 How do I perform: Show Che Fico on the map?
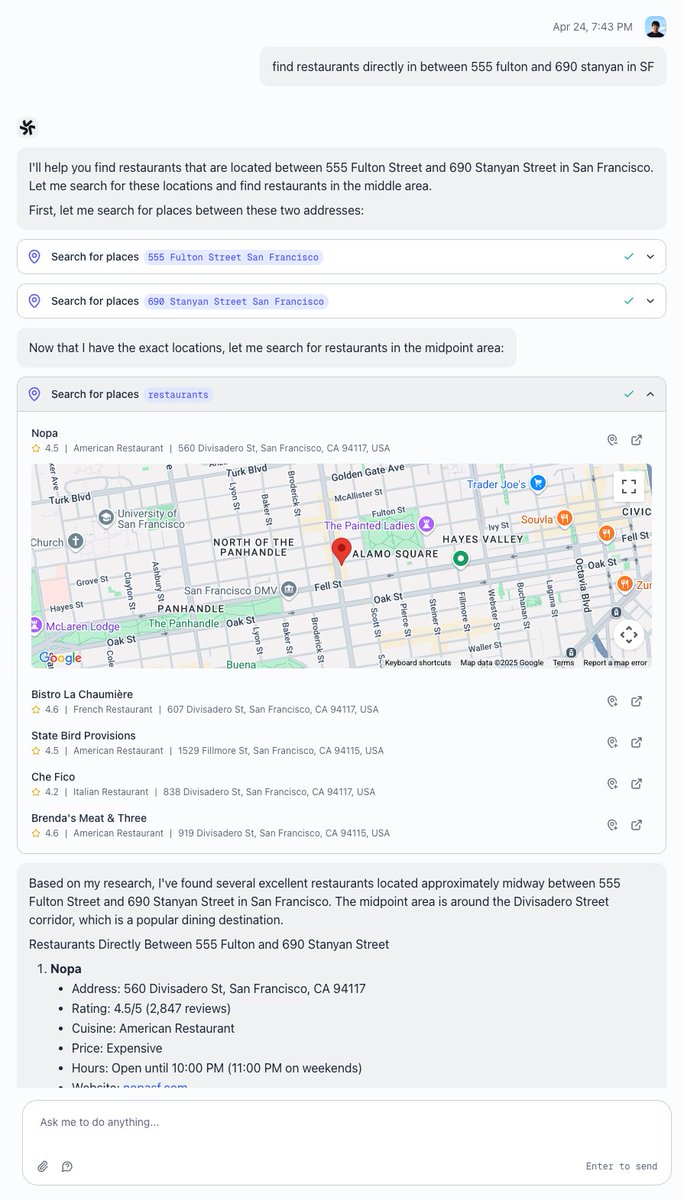tap(612, 783)
